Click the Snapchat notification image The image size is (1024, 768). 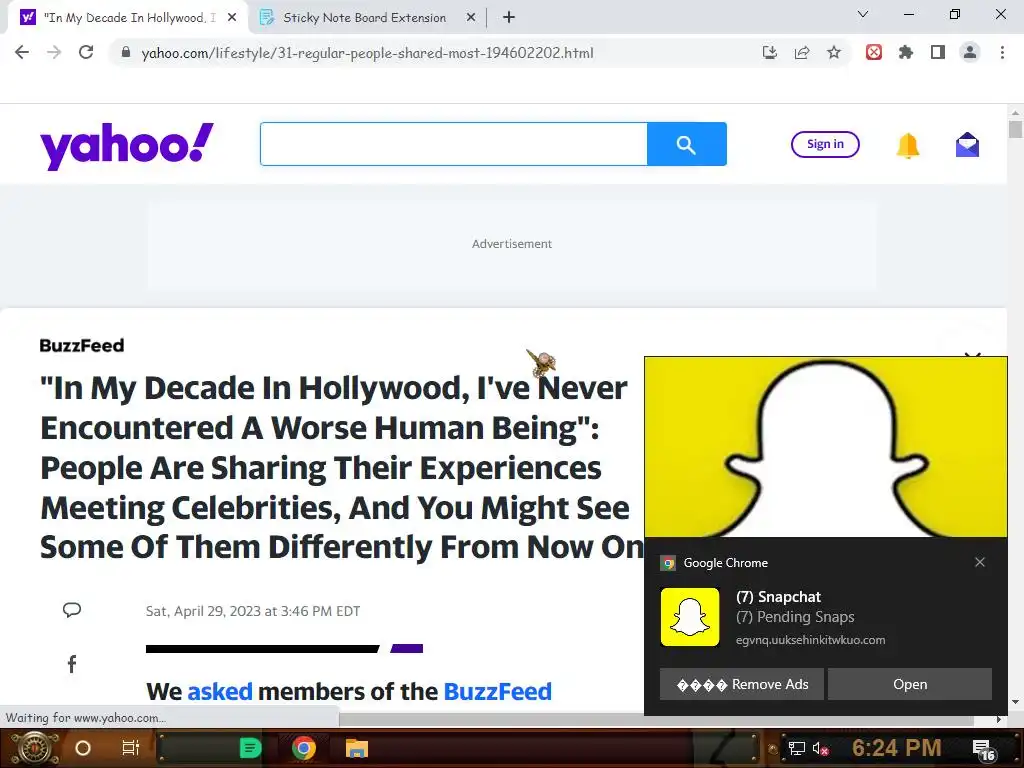825,447
